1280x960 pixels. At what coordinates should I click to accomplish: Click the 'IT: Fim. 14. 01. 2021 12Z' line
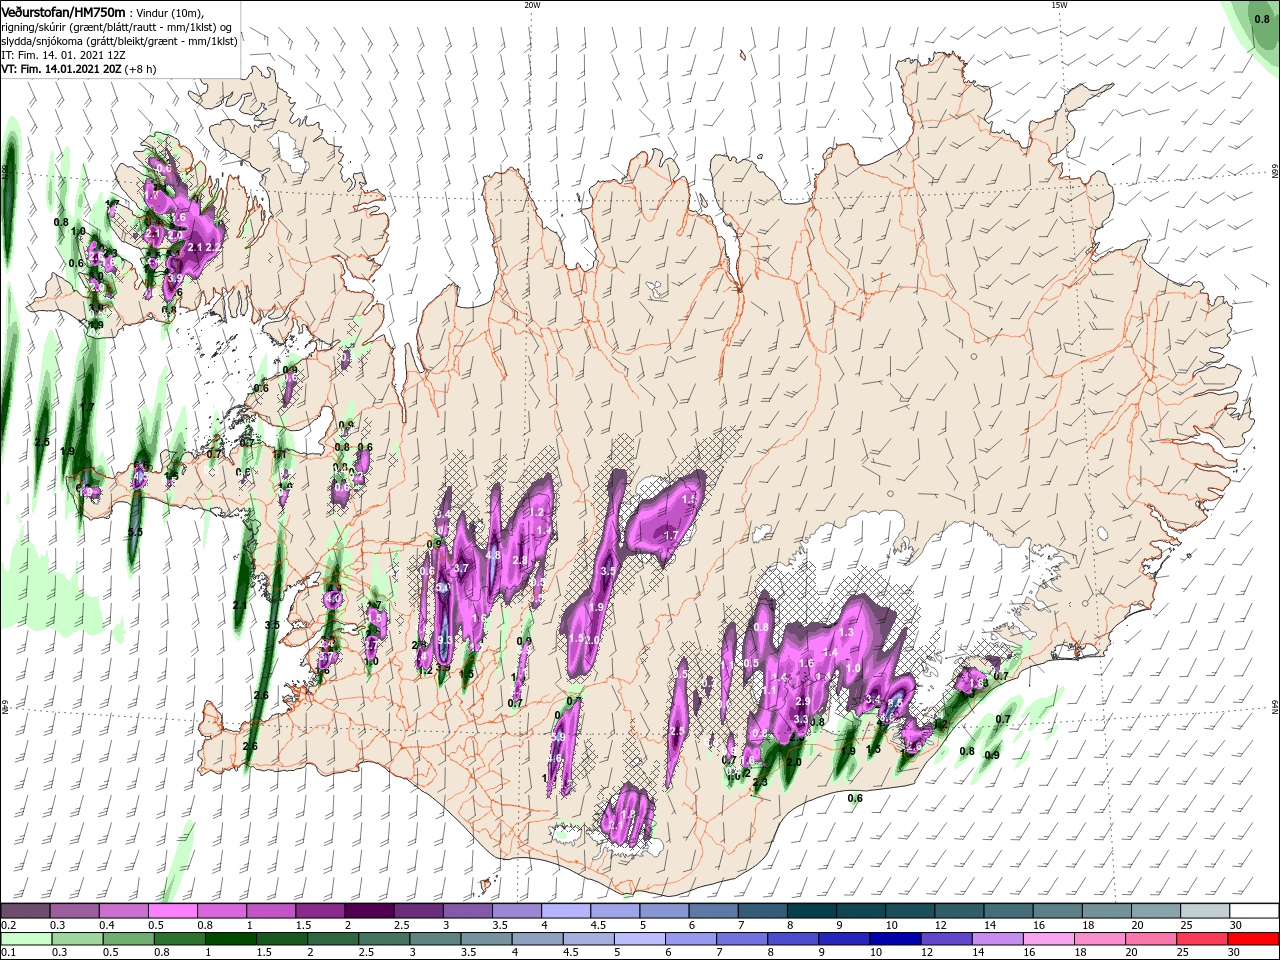tap(62, 55)
